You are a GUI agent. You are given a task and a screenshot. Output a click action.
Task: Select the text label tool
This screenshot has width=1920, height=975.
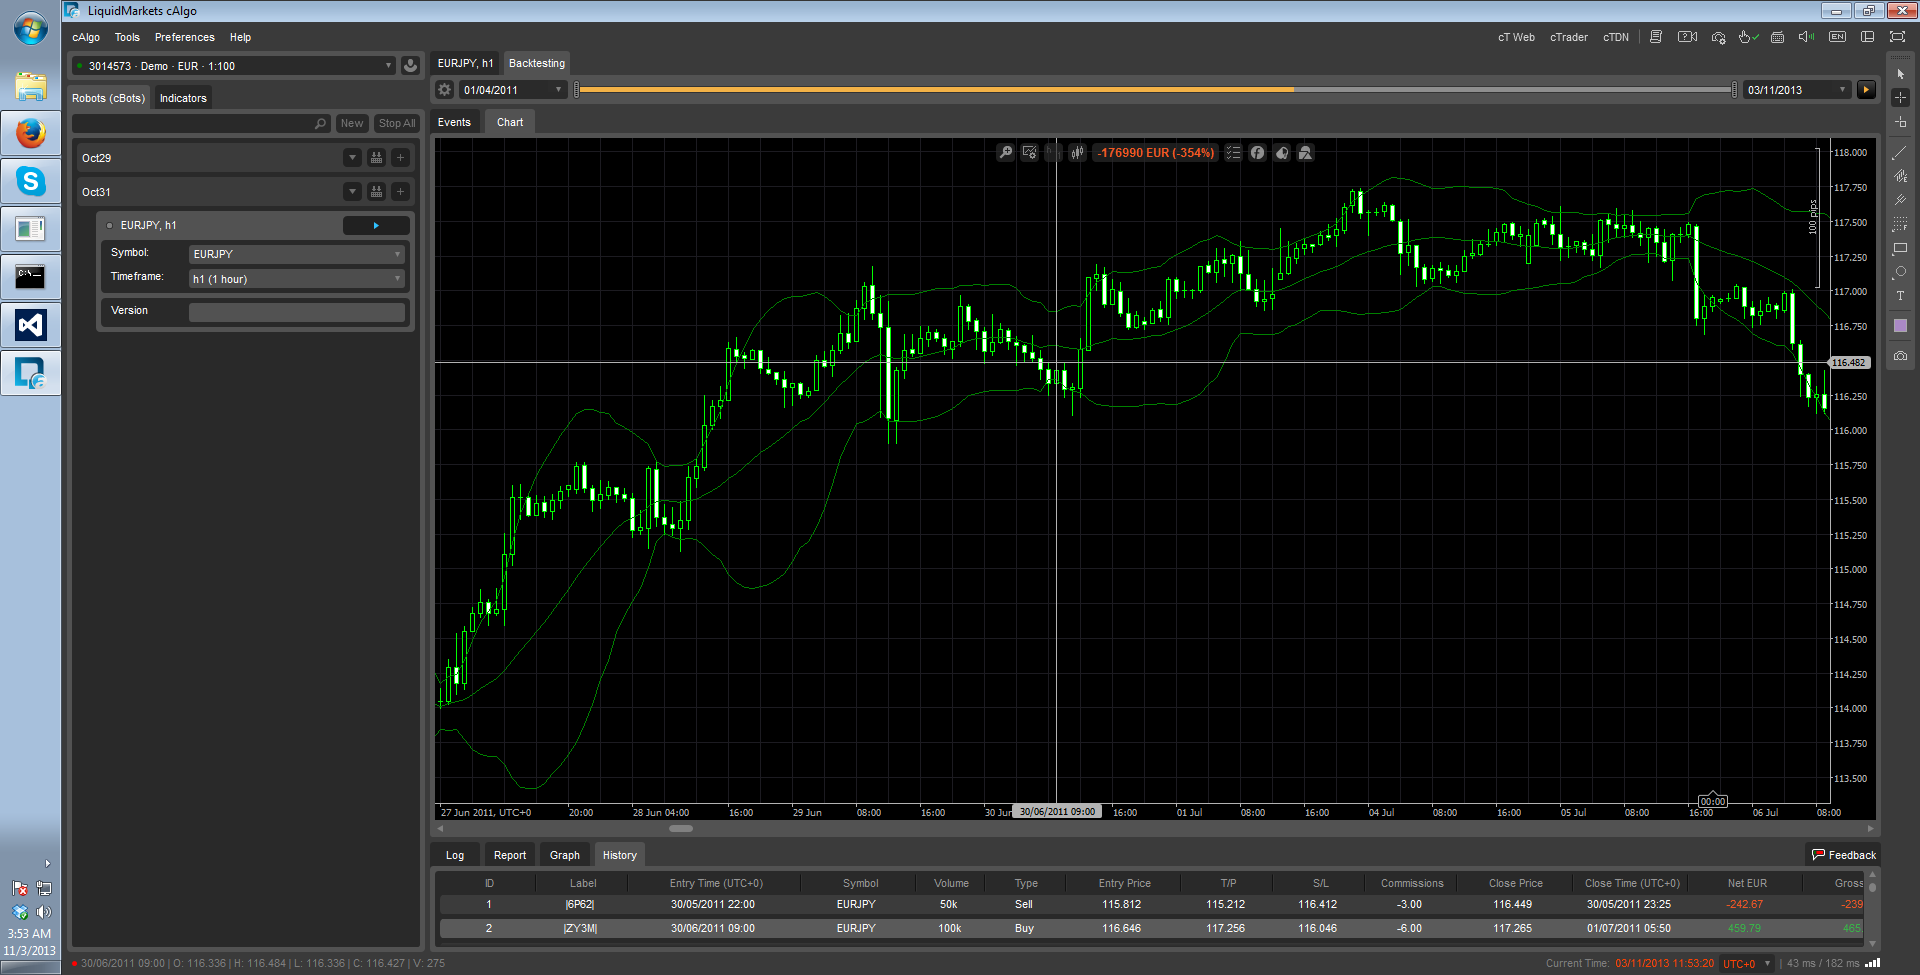point(1900,296)
